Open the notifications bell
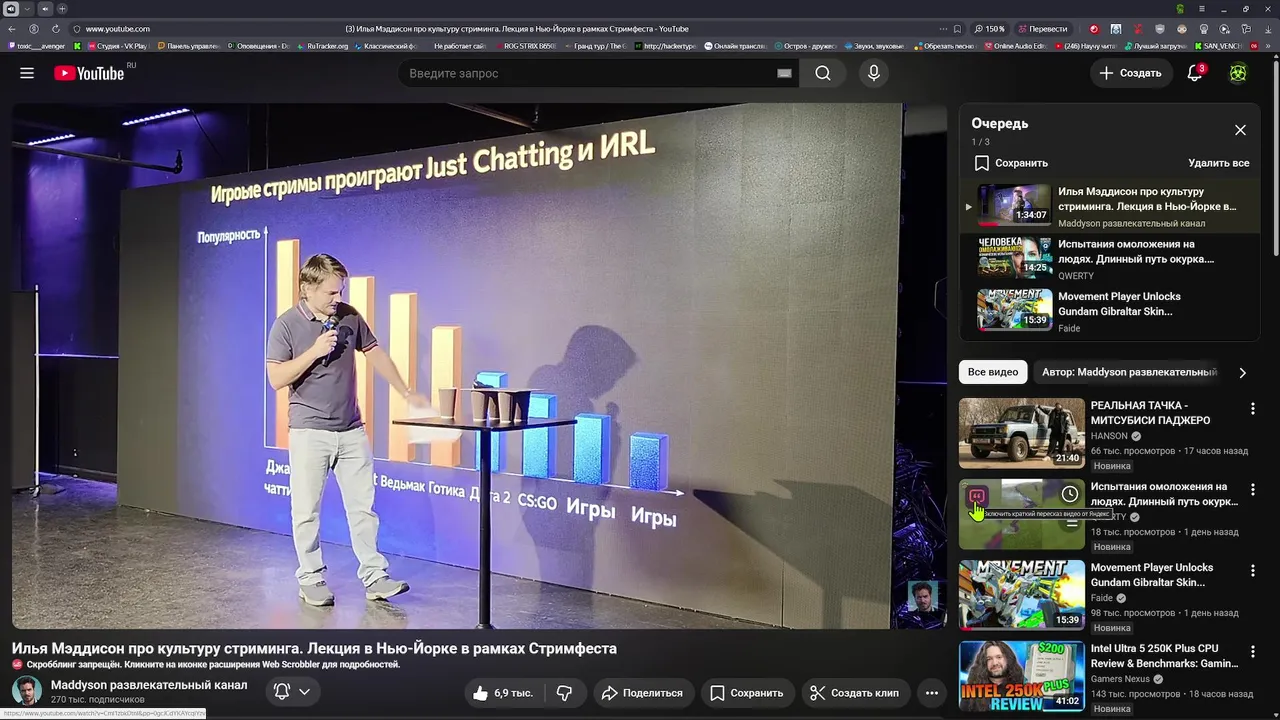 click(1195, 73)
